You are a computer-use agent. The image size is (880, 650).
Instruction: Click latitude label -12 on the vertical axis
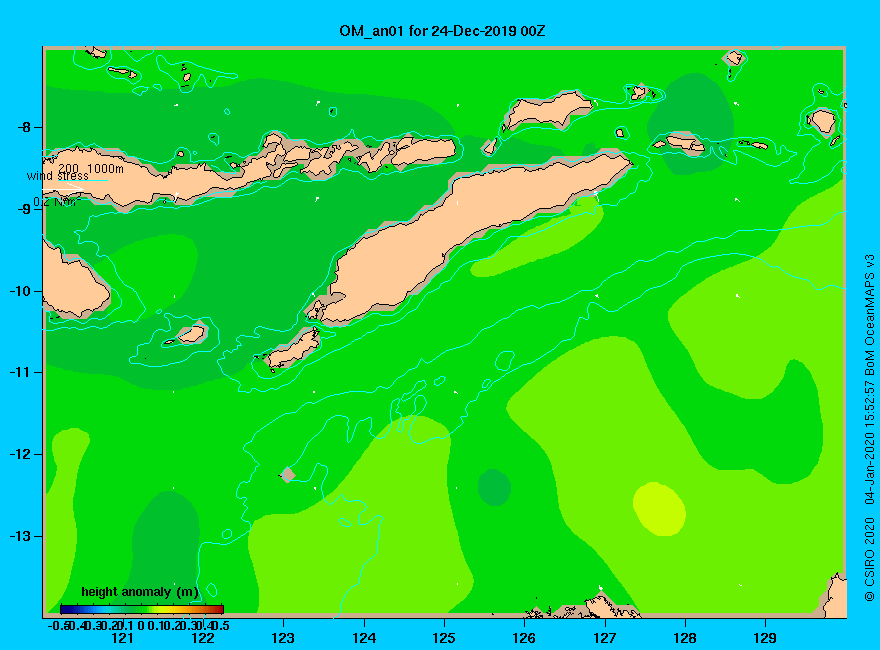pyautogui.click(x=21, y=455)
